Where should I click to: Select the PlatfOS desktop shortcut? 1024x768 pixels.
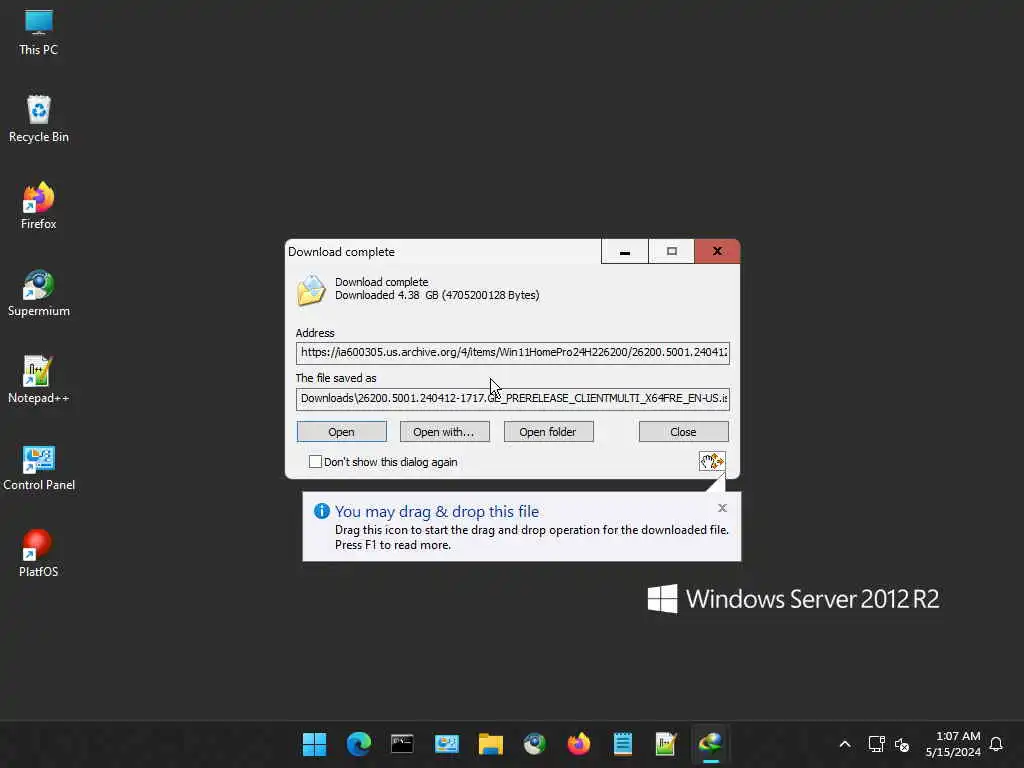[39, 554]
